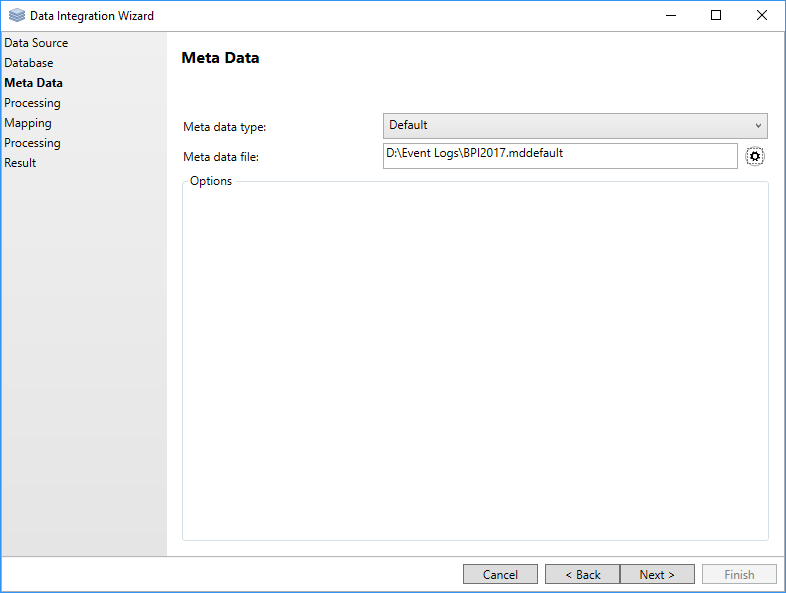
Task: Click the Data Integration Wizard title bar icon
Action: tap(17, 16)
